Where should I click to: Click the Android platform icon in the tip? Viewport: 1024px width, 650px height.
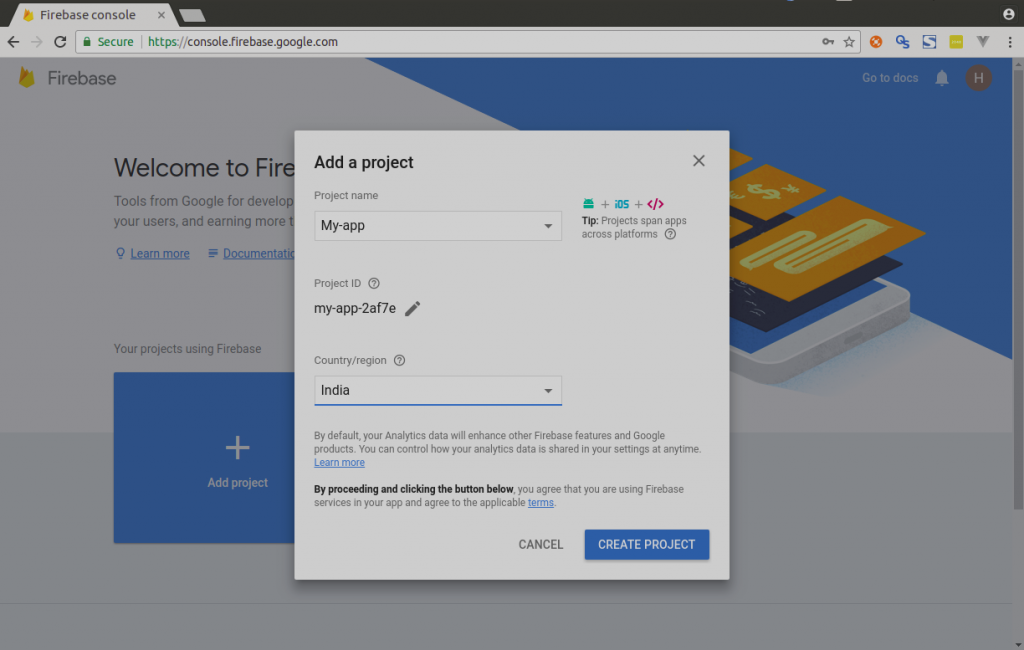click(588, 204)
